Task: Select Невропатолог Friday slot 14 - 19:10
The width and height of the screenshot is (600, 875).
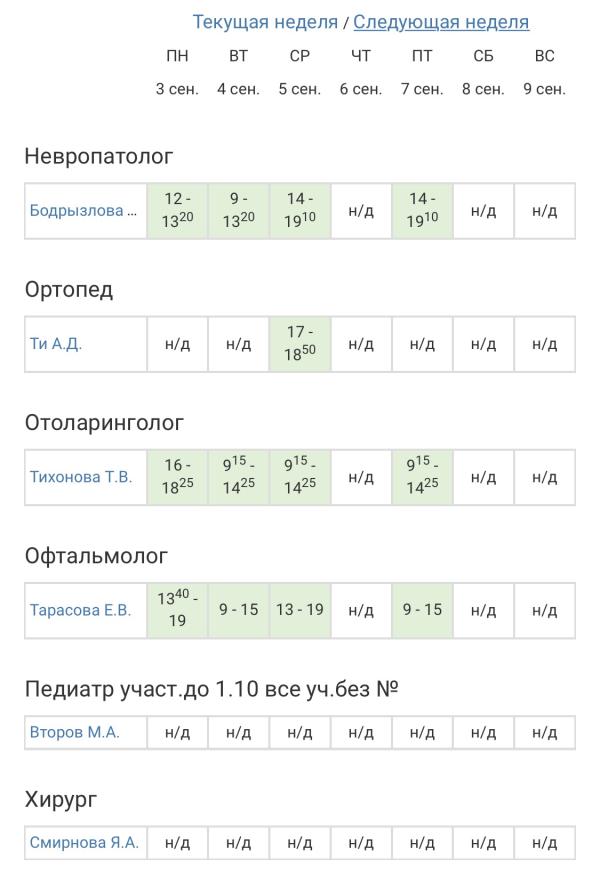Action: [422, 211]
